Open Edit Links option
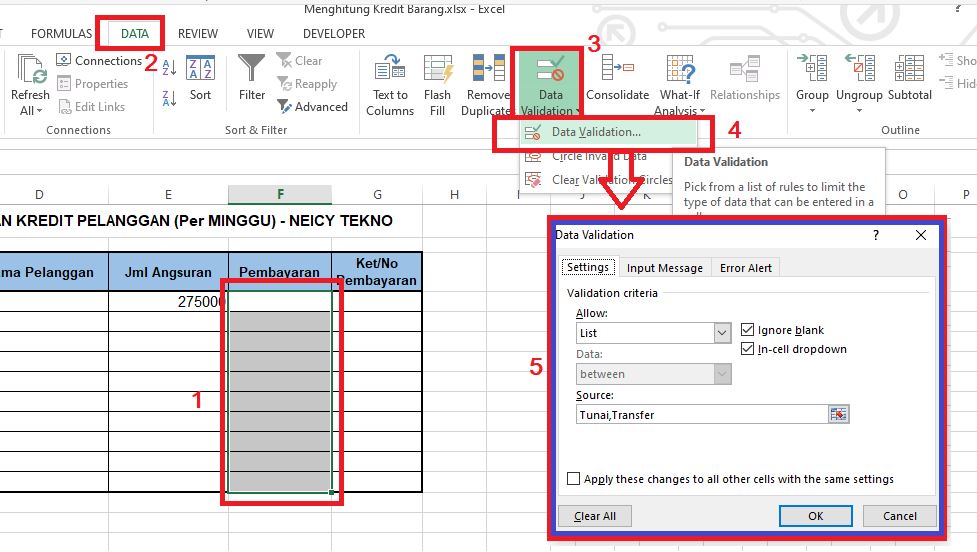This screenshot has height=552, width=977. [91, 107]
